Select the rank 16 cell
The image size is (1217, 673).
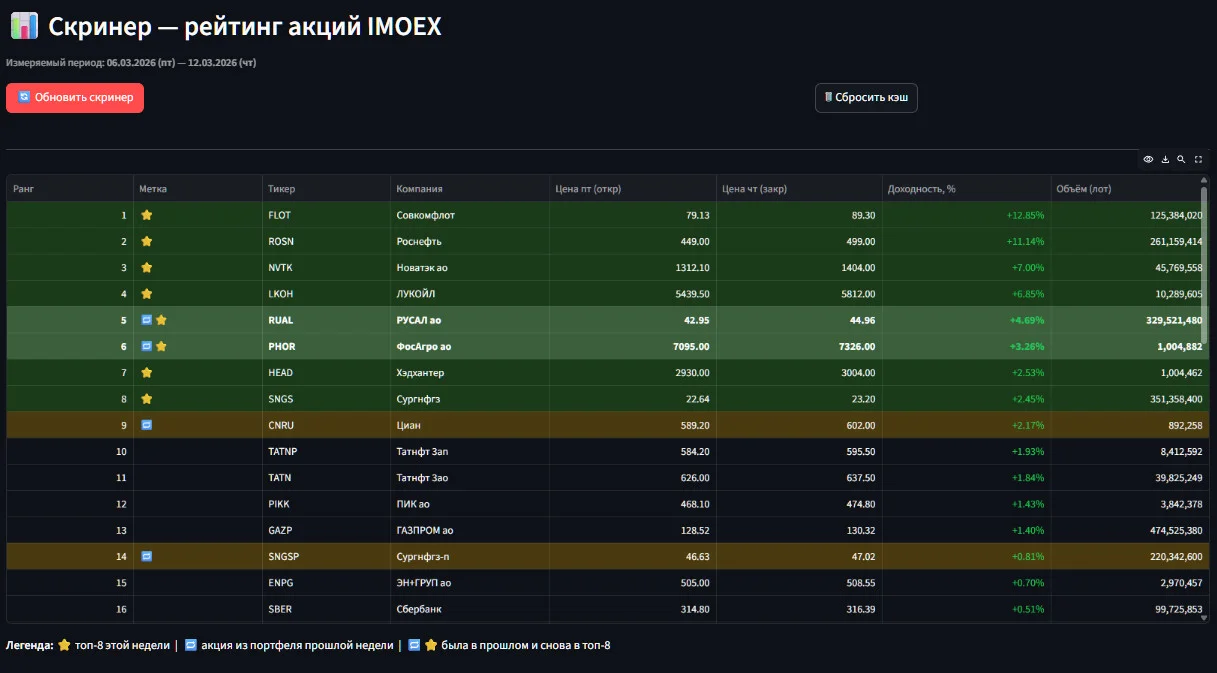(x=70, y=608)
